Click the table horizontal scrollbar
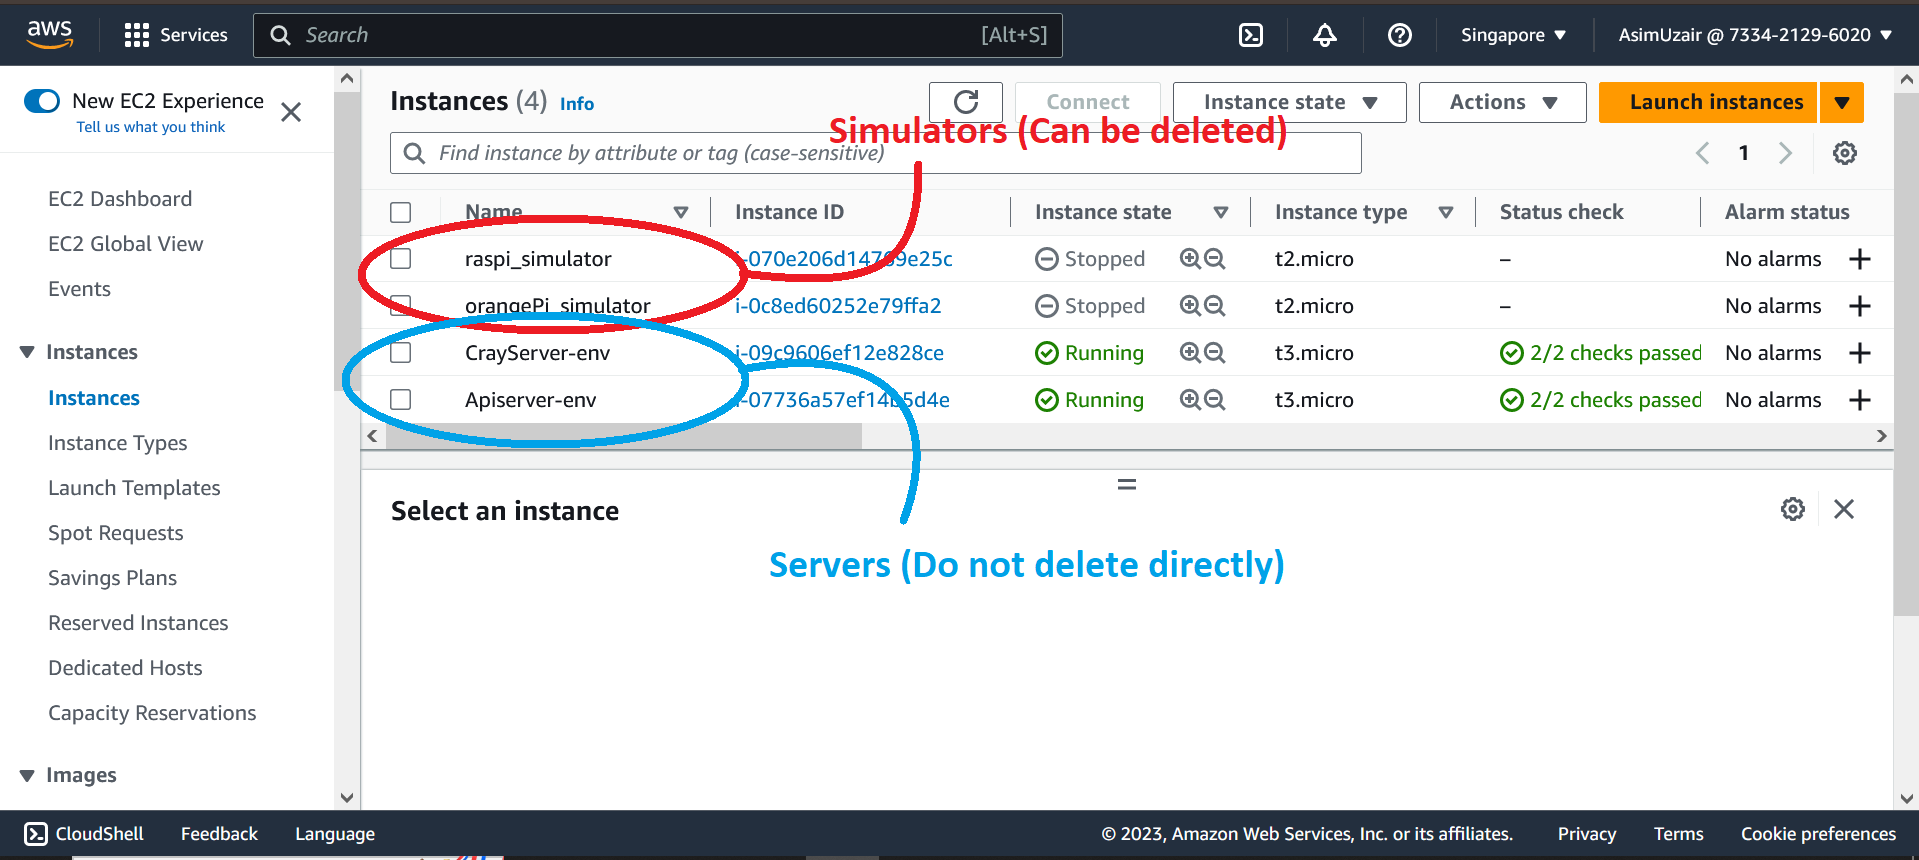This screenshot has height=860, width=1919. point(624,436)
